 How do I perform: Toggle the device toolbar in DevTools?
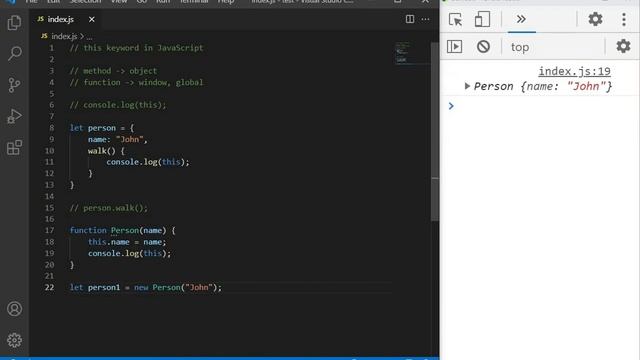482,19
